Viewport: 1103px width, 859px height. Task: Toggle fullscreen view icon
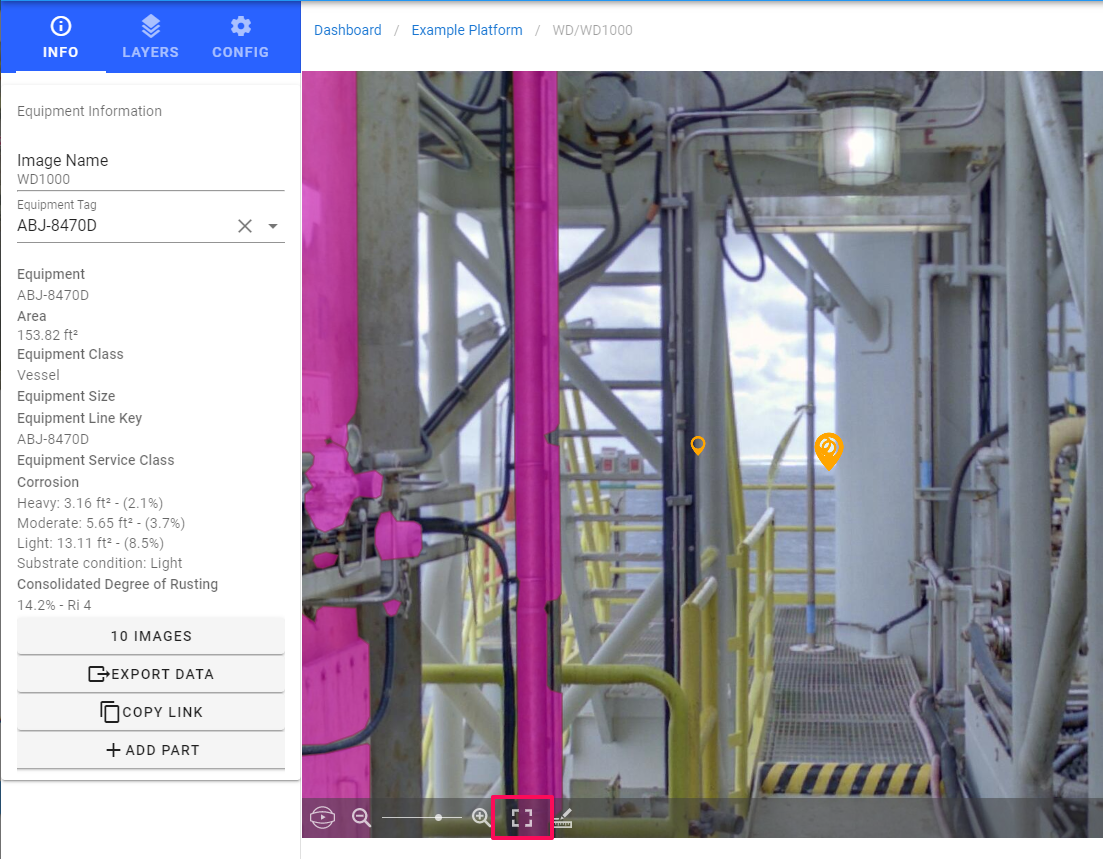[x=522, y=818]
